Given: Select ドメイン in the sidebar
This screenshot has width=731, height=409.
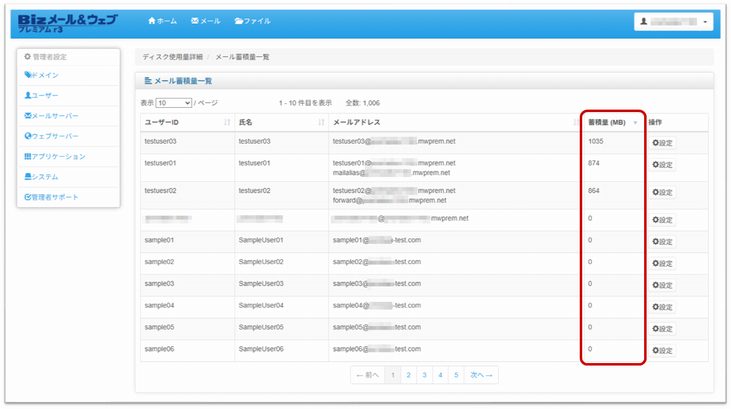Looking at the screenshot, I should tap(42, 75).
